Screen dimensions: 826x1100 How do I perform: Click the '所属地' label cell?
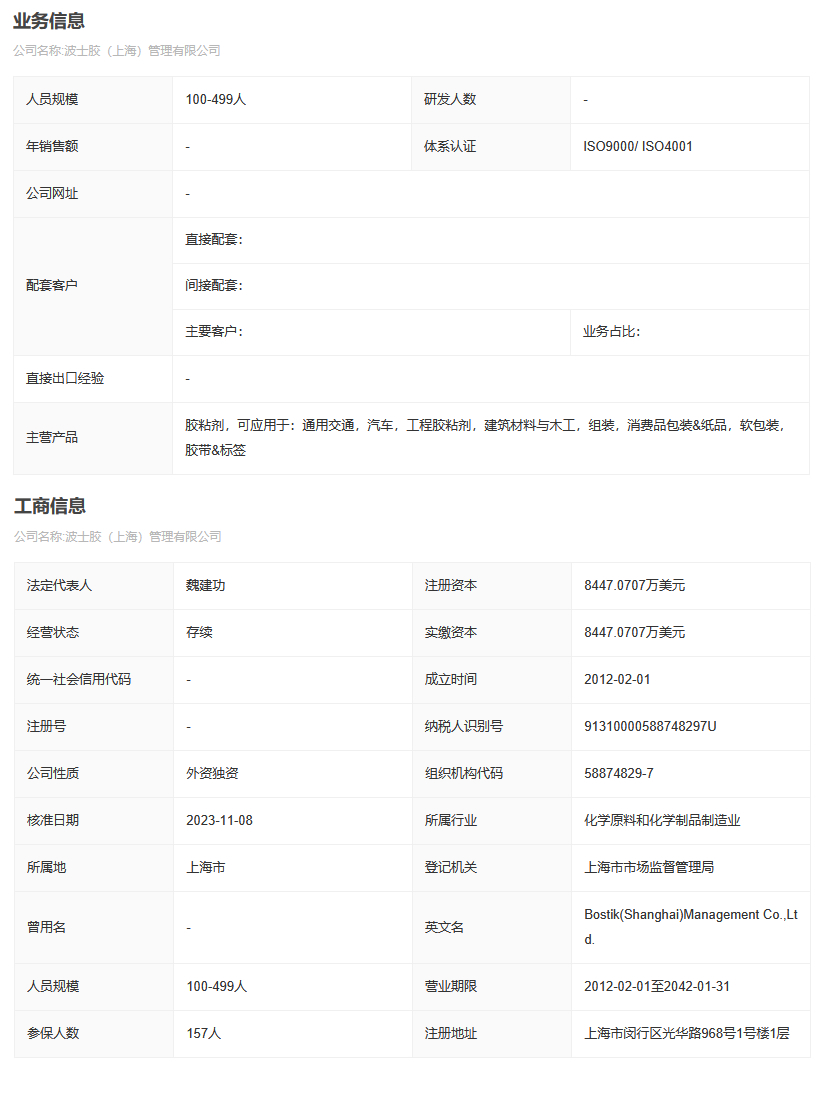pos(93,868)
